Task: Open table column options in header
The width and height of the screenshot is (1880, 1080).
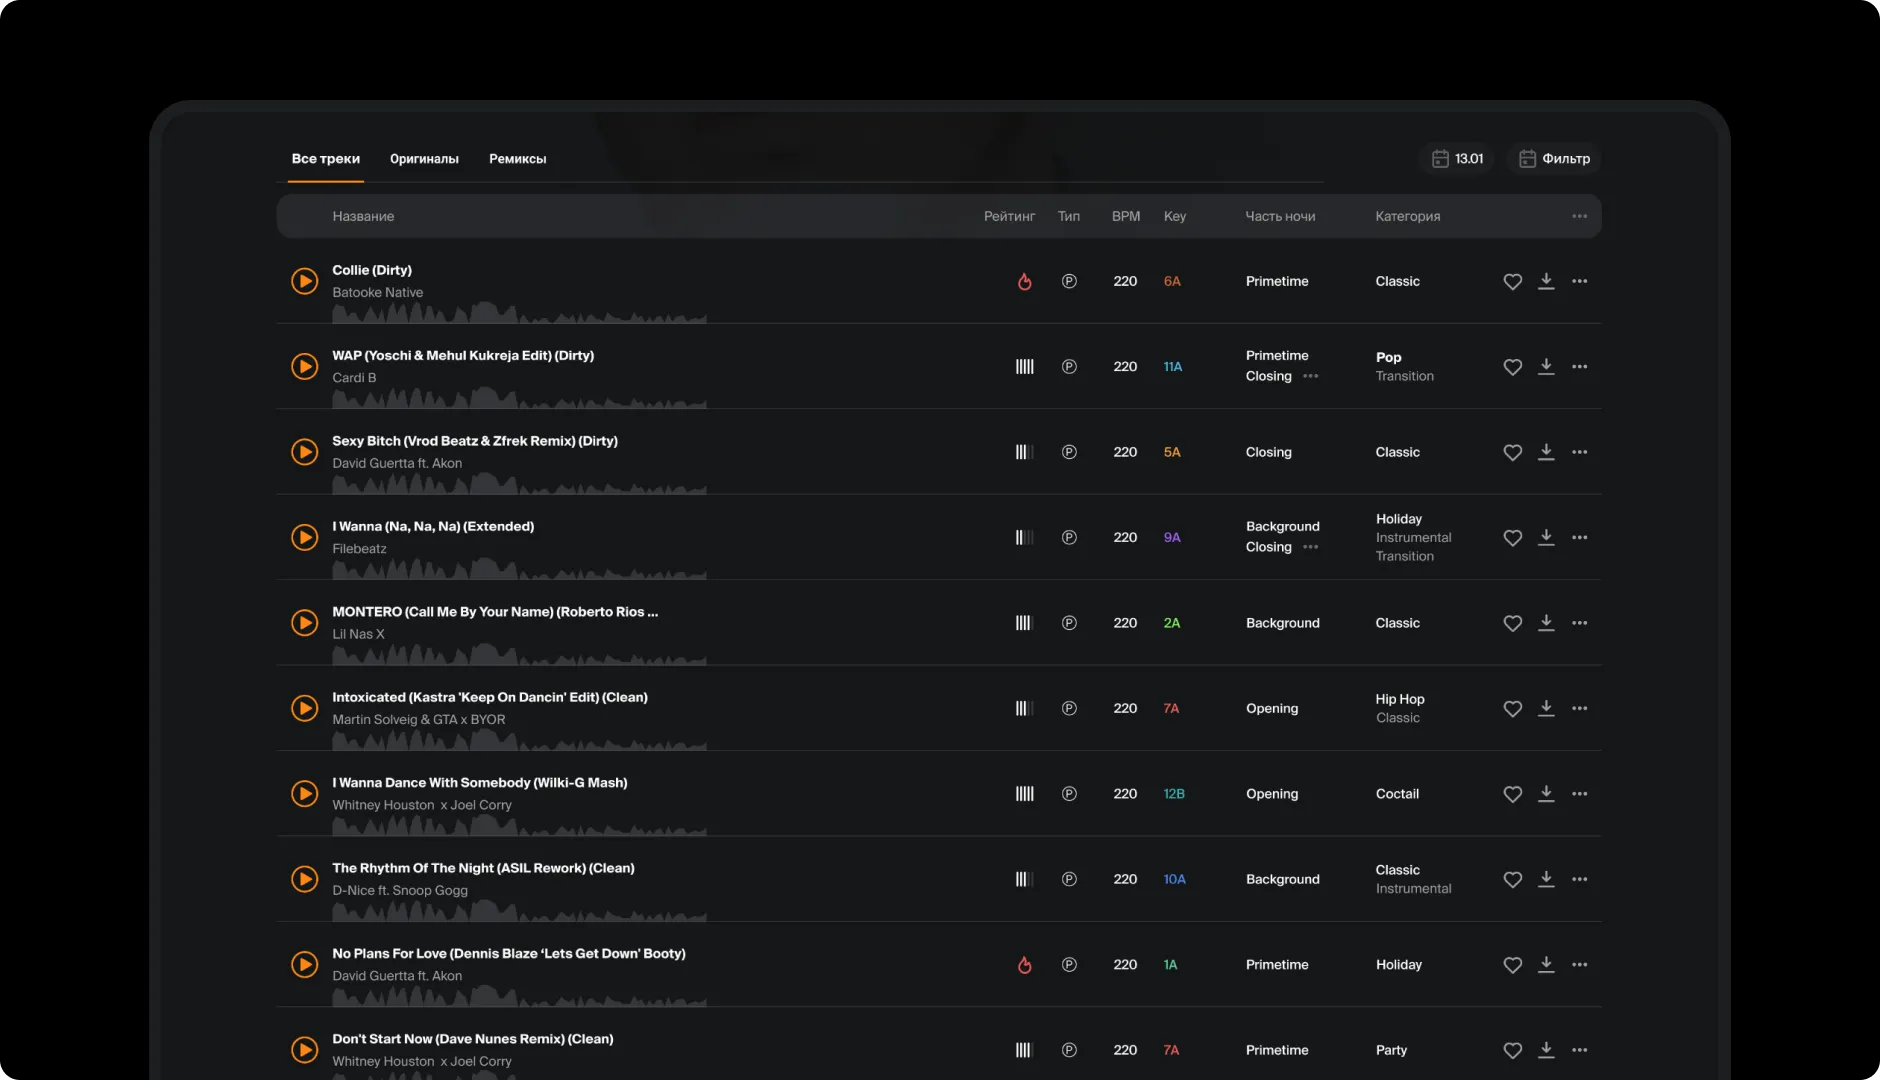Action: click(x=1580, y=216)
